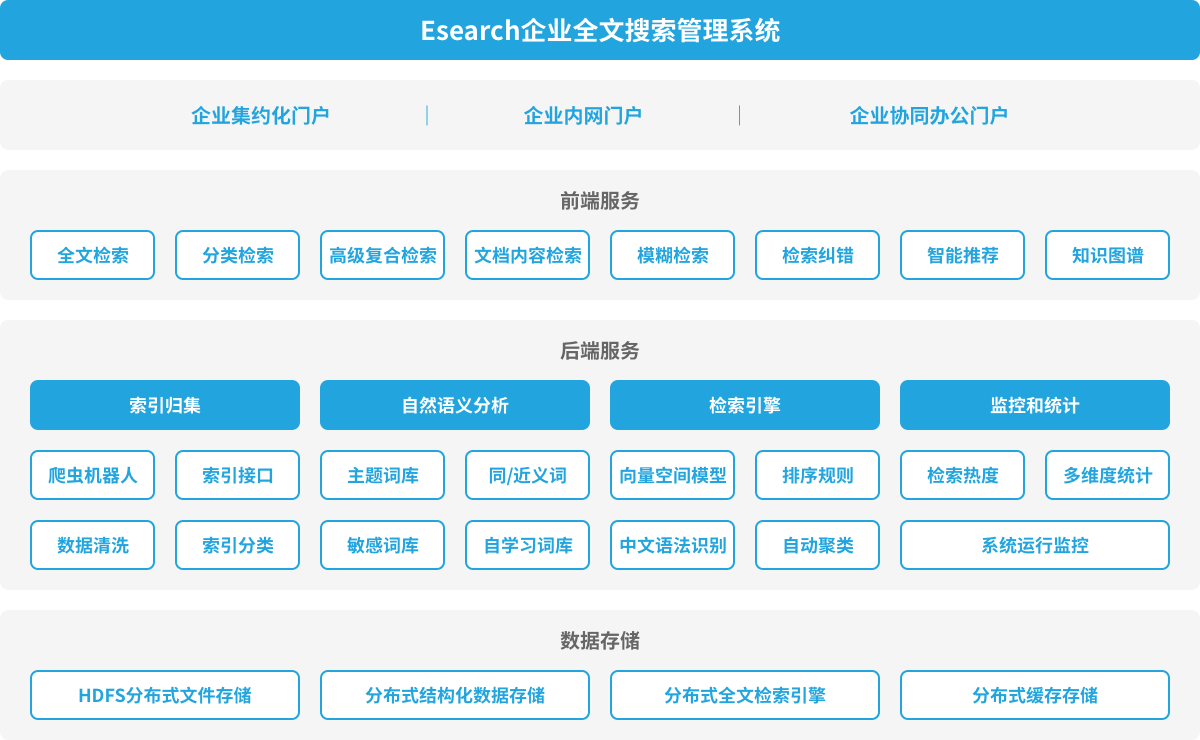Viewport: 1200px width, 740px height.
Task: Choose the 敏感词库 box
Action: pos(382,545)
